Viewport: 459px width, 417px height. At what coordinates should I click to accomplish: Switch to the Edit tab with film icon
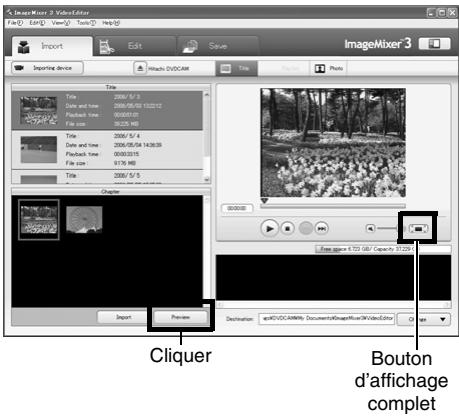pyautogui.click(x=135, y=46)
